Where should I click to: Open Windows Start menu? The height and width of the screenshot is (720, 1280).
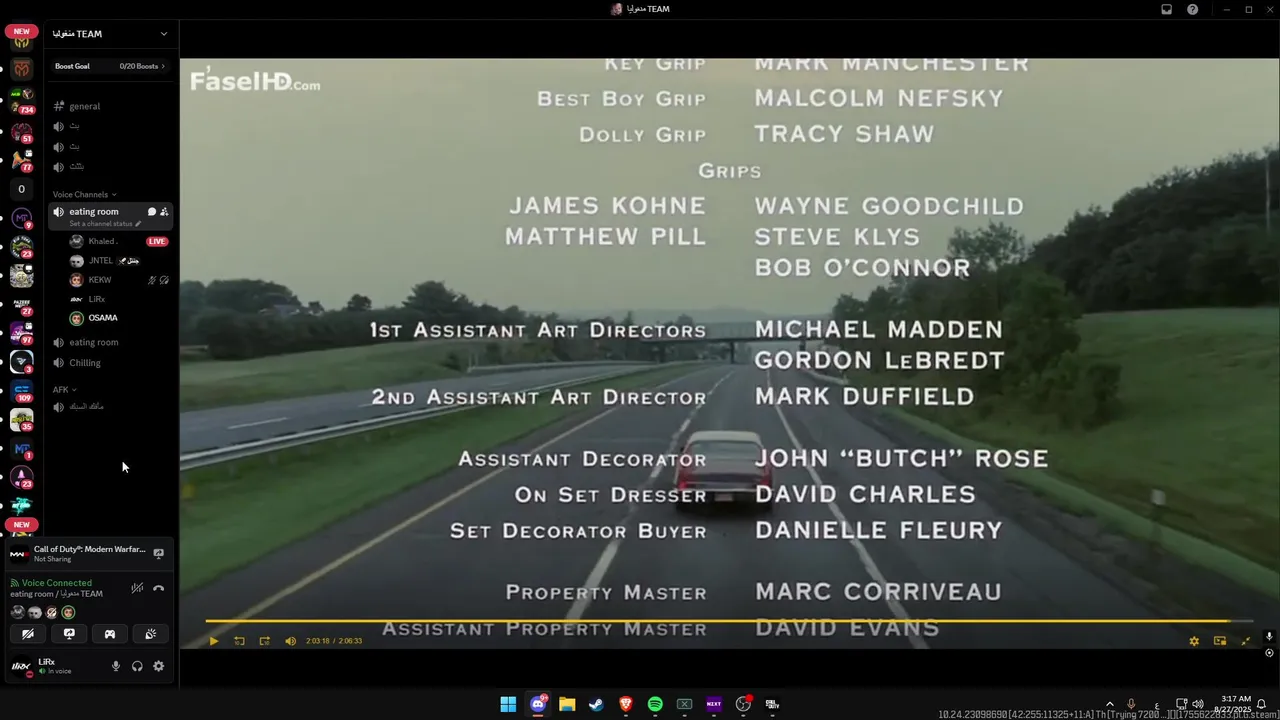[508, 704]
